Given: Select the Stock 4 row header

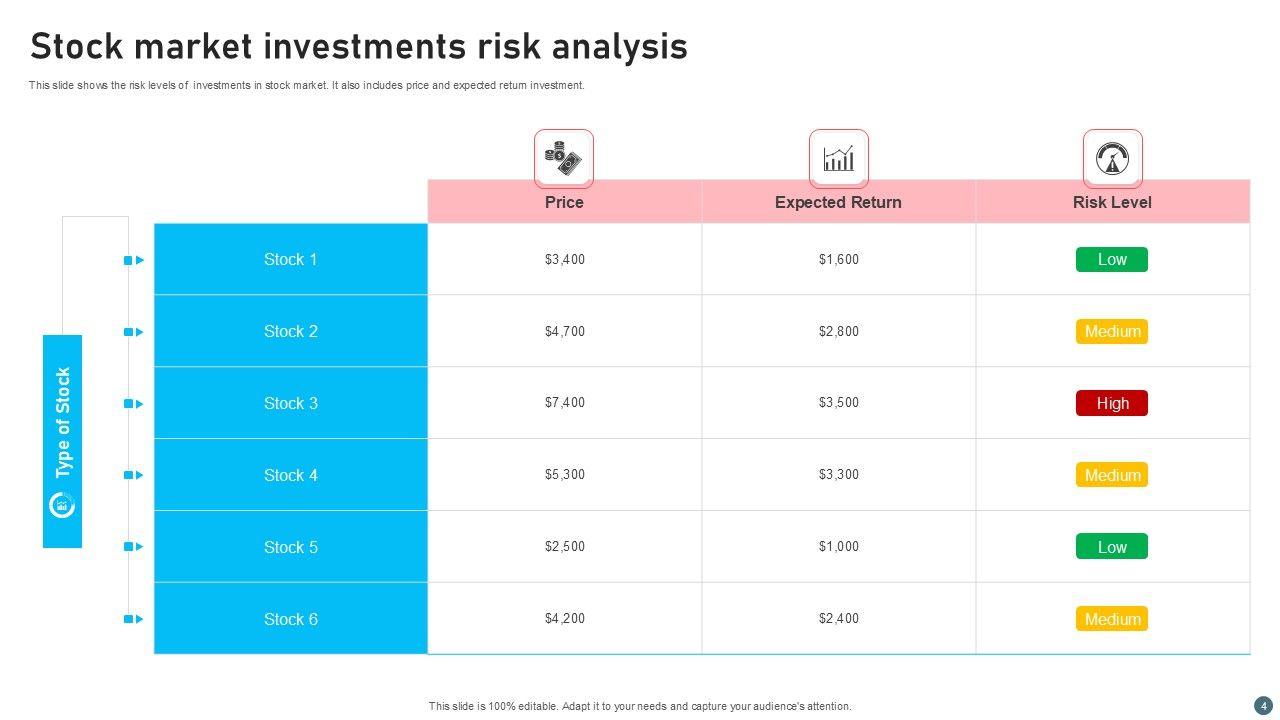Looking at the screenshot, I should tap(291, 475).
